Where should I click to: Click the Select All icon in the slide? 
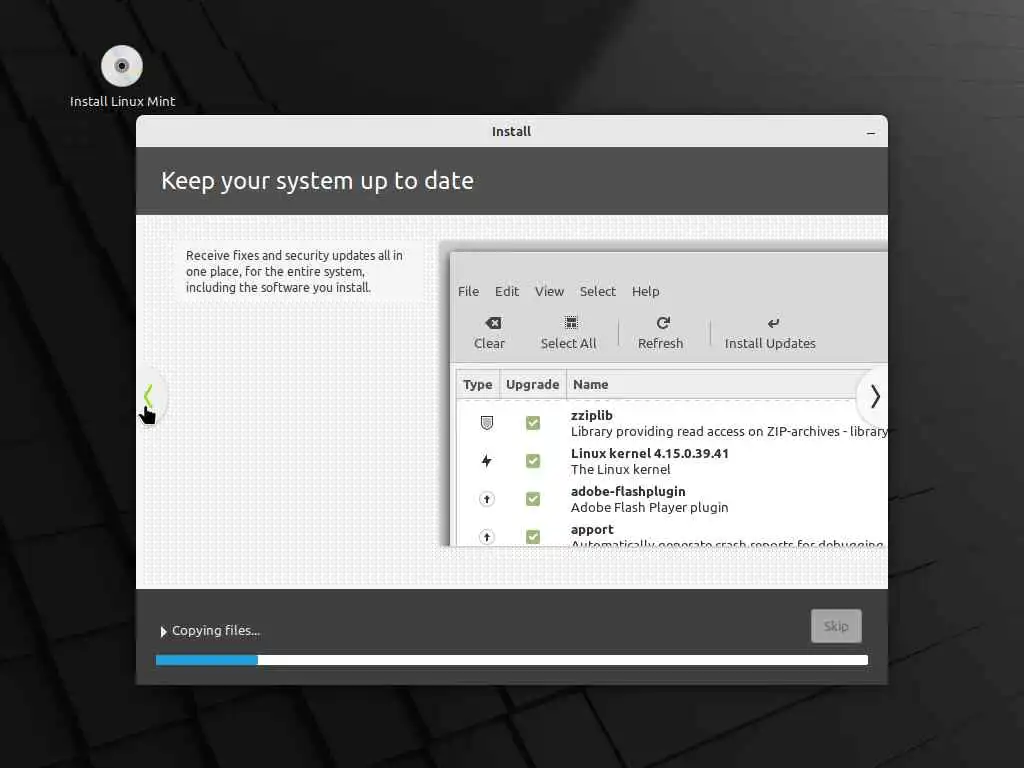click(x=571, y=323)
